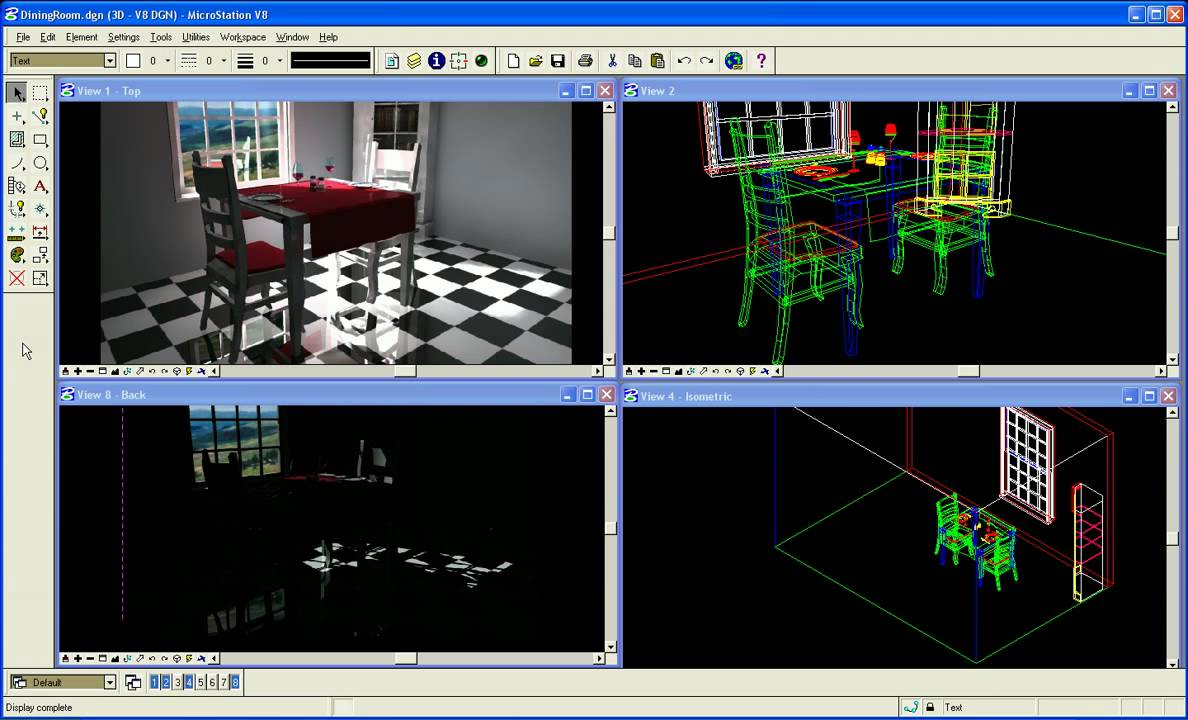Click the line style preview bar

tap(331, 61)
